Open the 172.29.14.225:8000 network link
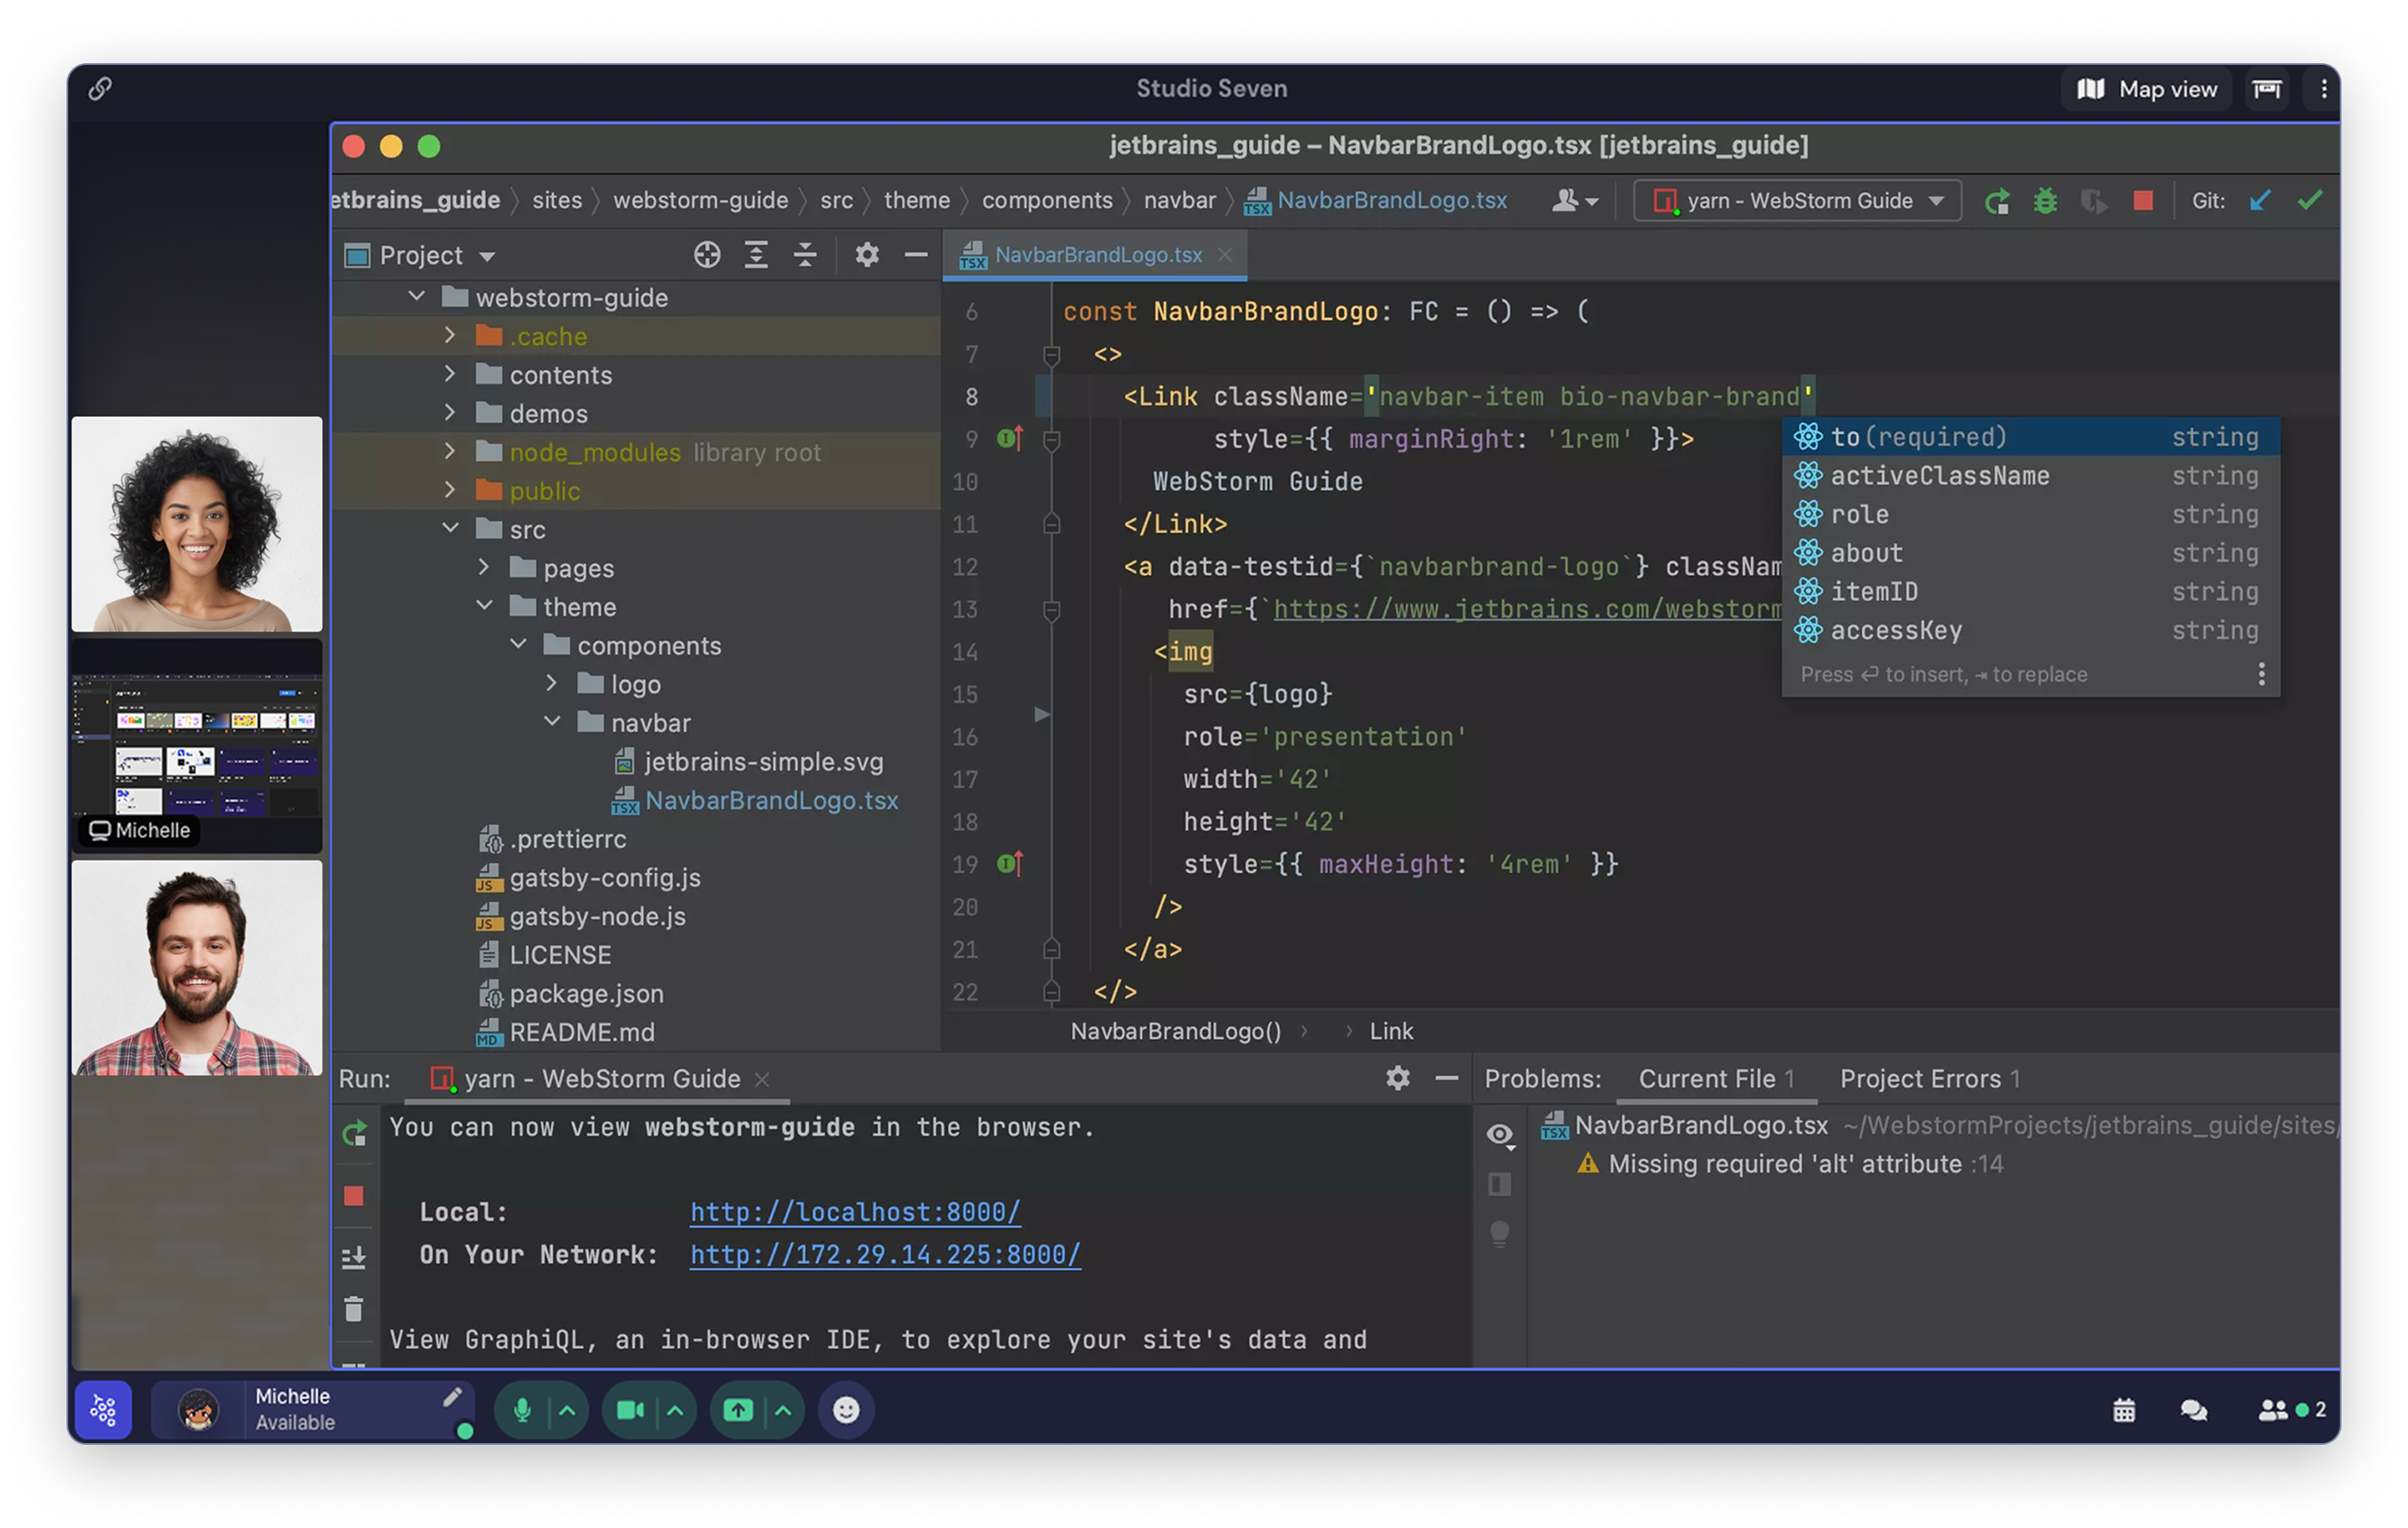Screen dimensions: 2408x1528 [x=885, y=1254]
